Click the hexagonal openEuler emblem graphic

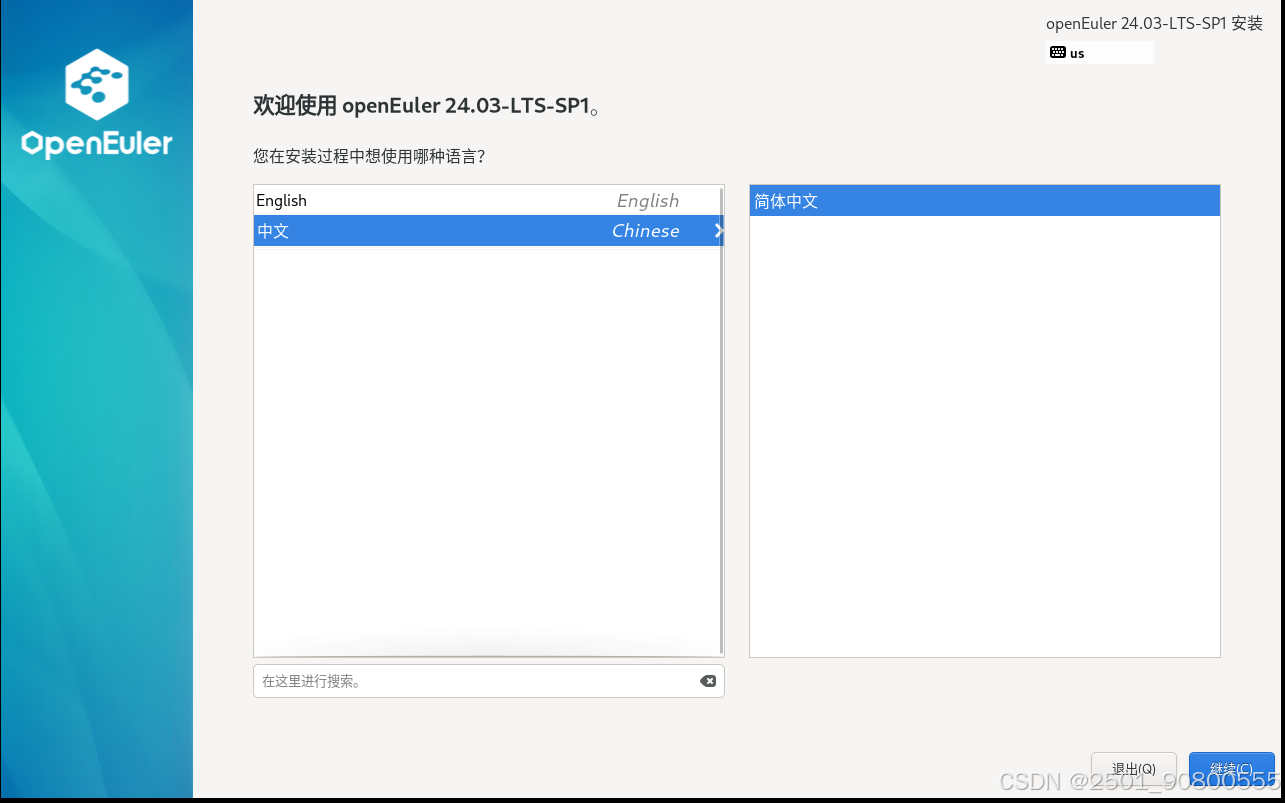pos(96,84)
